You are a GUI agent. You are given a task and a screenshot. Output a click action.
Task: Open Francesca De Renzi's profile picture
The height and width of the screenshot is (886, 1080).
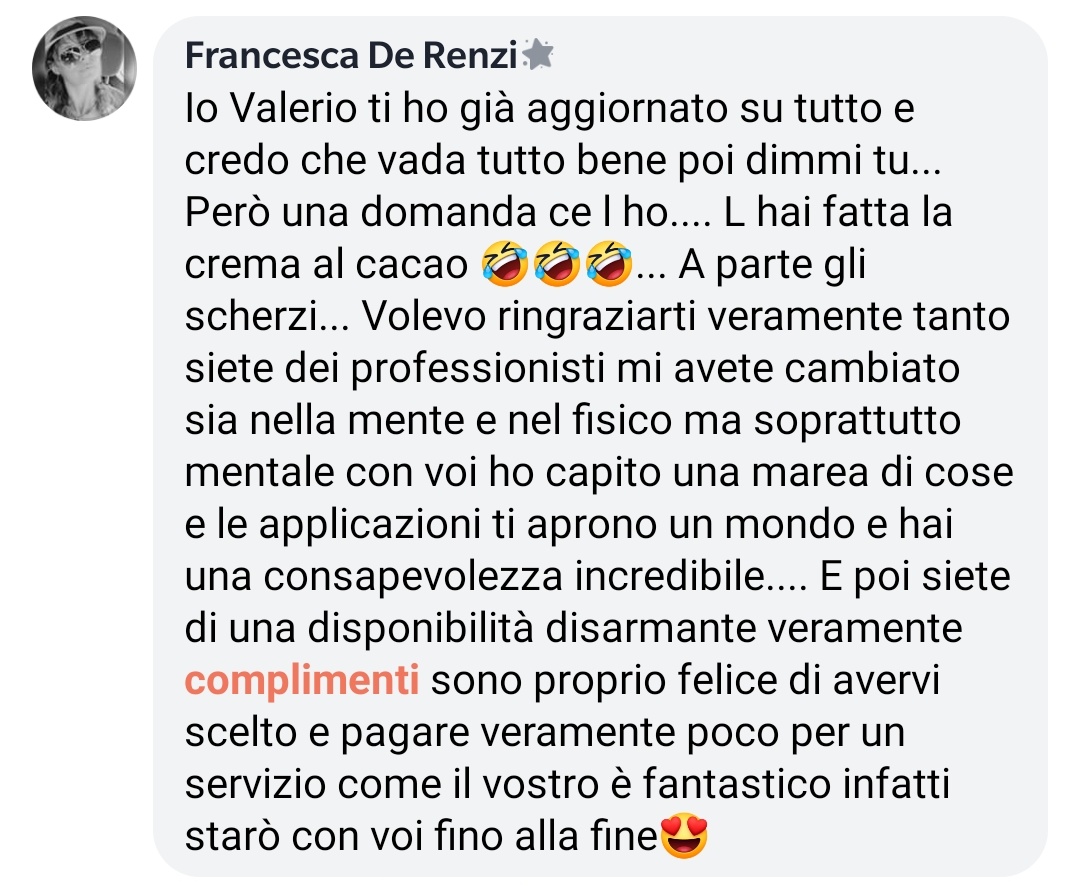pos(84,68)
